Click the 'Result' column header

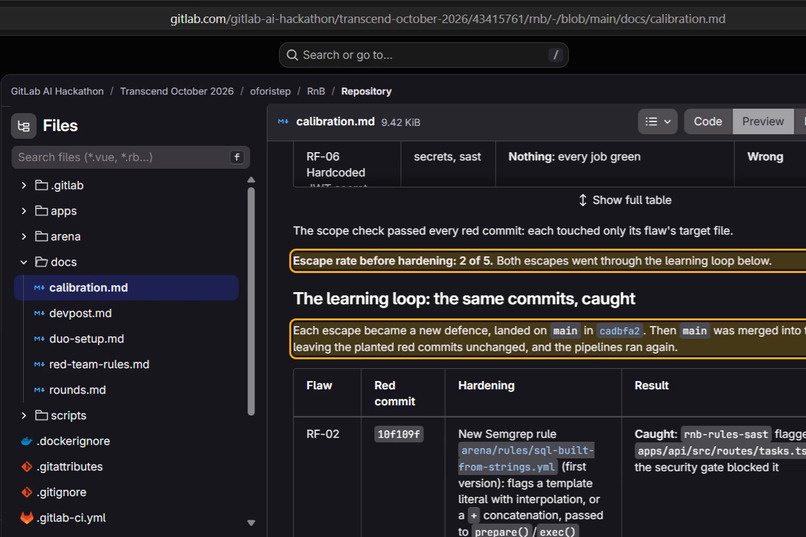(x=651, y=385)
